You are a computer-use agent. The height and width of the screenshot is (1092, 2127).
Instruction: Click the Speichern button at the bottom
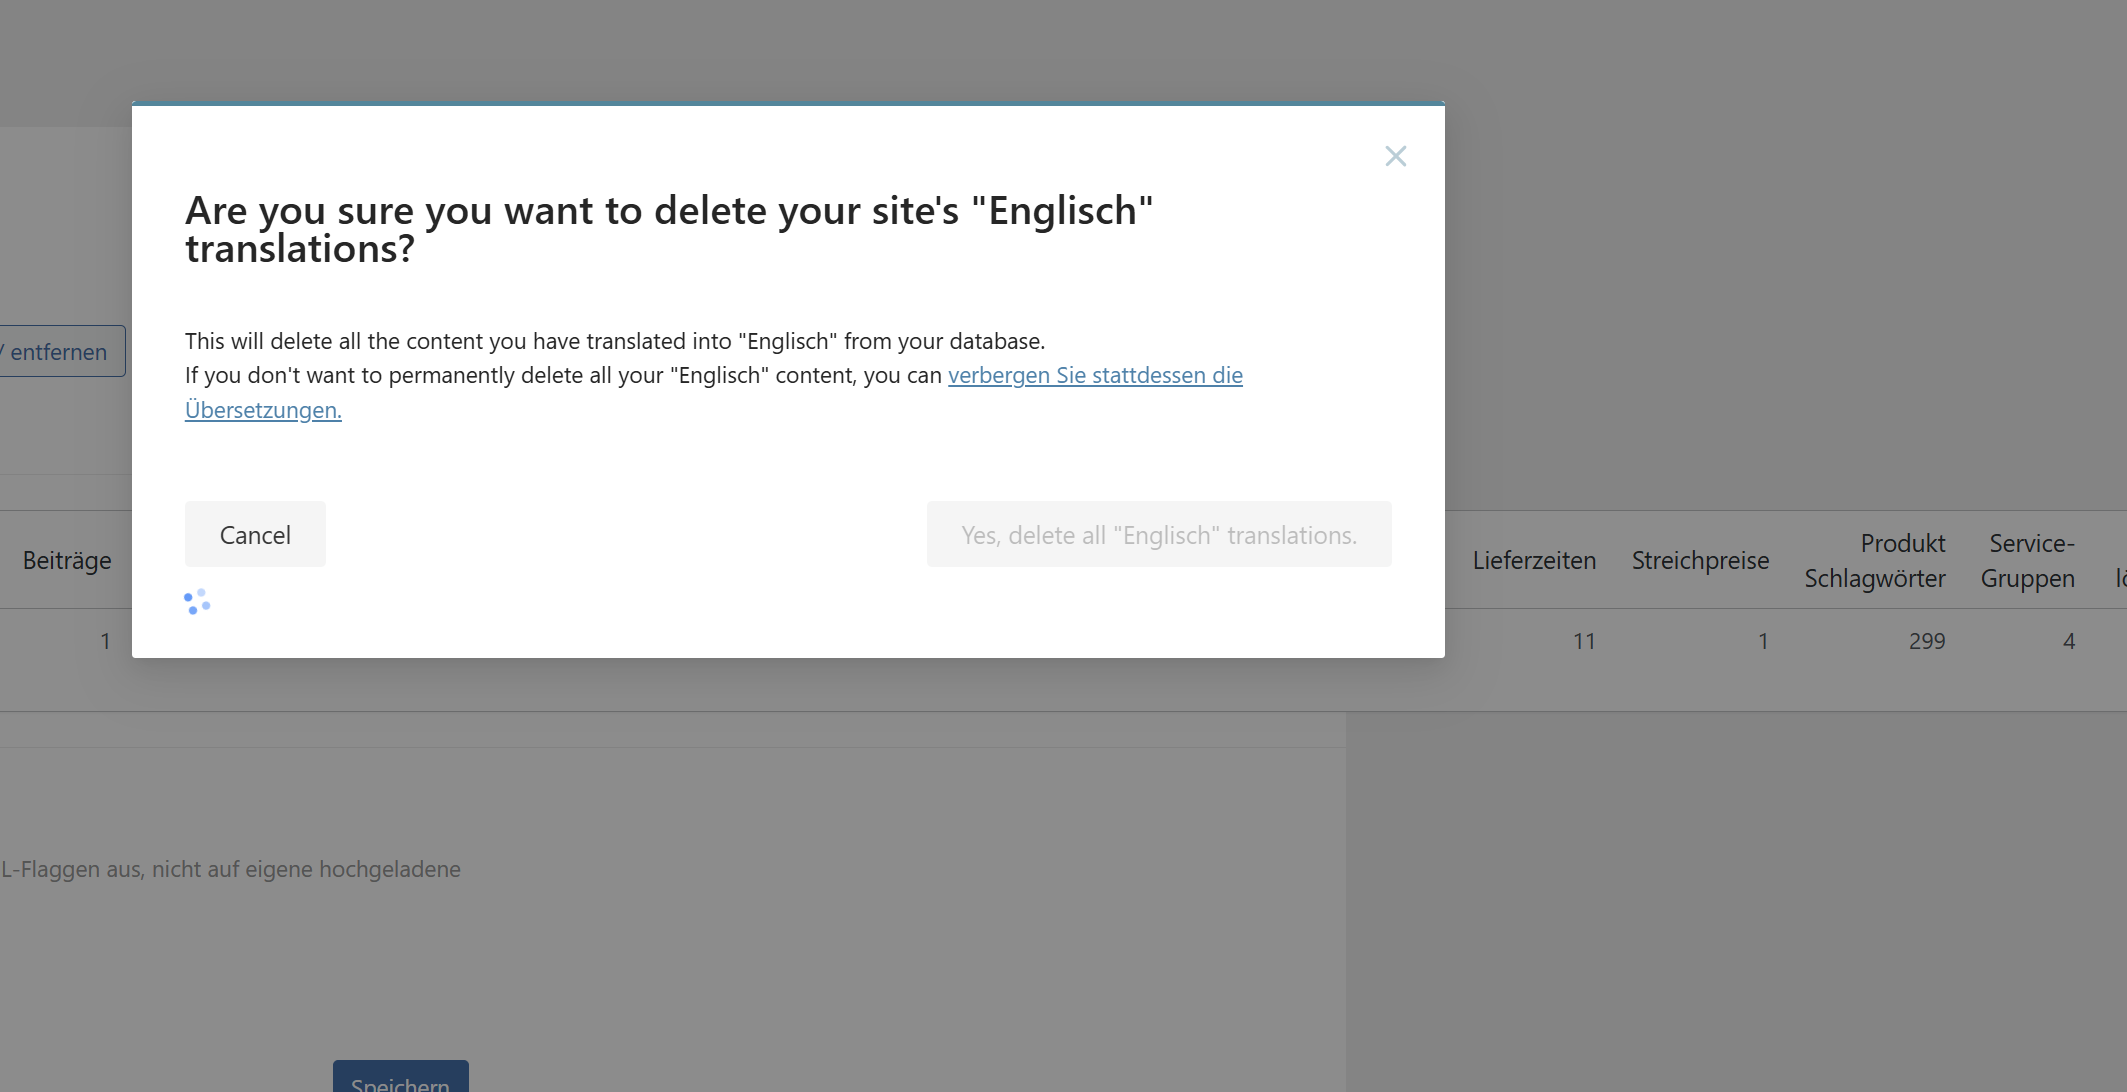pyautogui.click(x=400, y=1078)
